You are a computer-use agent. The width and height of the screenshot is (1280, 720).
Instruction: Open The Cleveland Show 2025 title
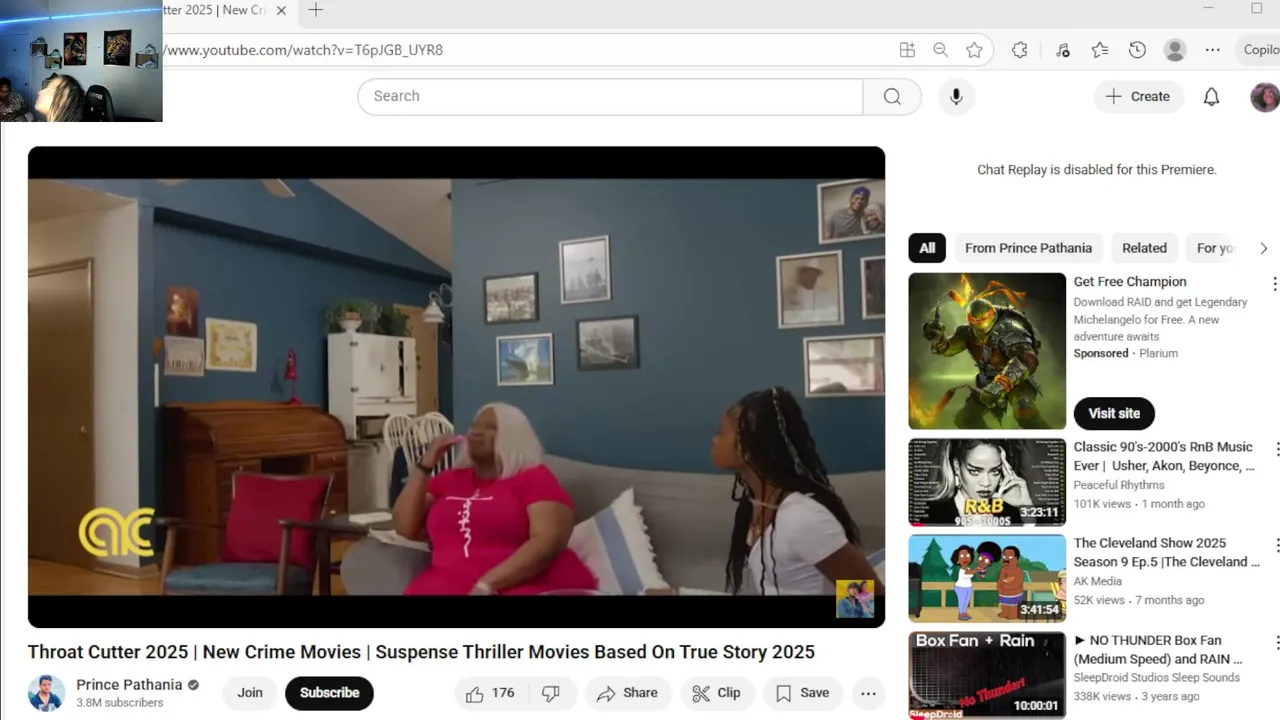[1166, 552]
